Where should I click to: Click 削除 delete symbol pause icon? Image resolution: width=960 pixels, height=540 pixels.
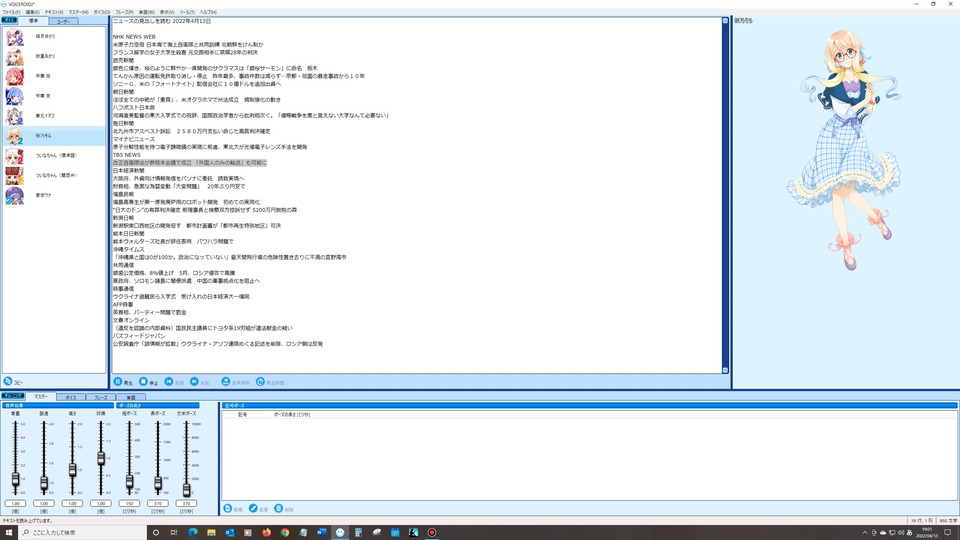click(279, 509)
